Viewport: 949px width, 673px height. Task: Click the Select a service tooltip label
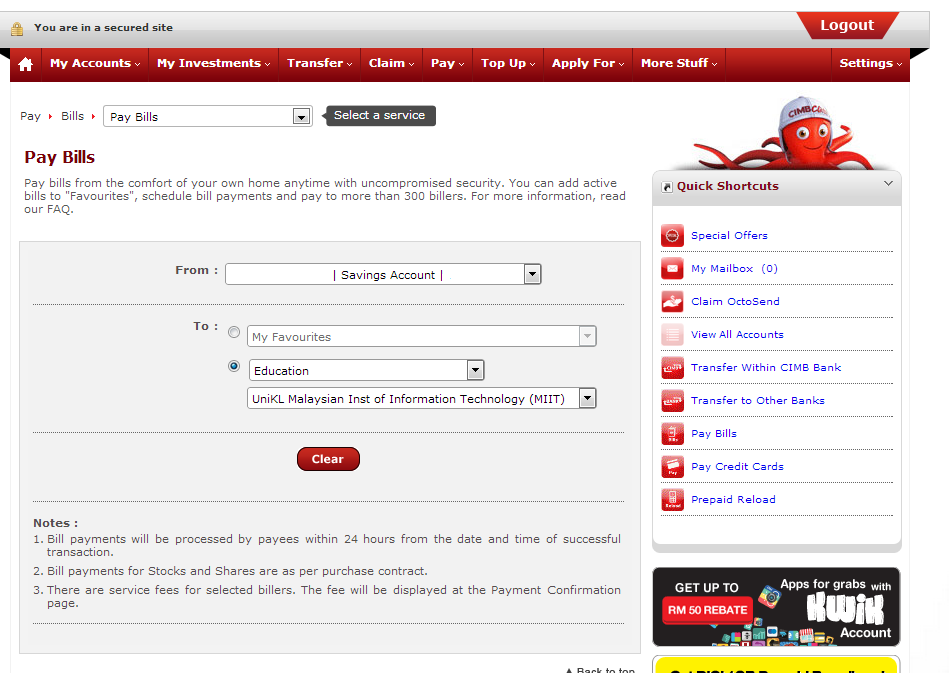click(x=379, y=115)
